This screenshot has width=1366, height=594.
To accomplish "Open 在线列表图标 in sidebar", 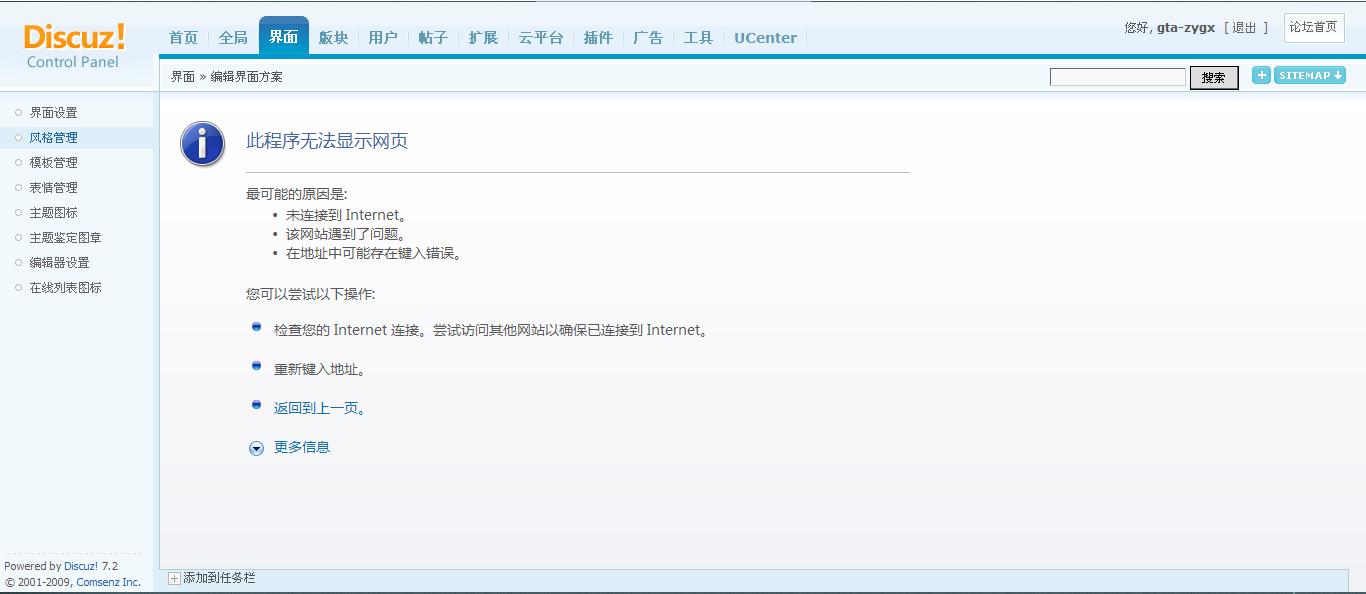I will pos(65,288).
